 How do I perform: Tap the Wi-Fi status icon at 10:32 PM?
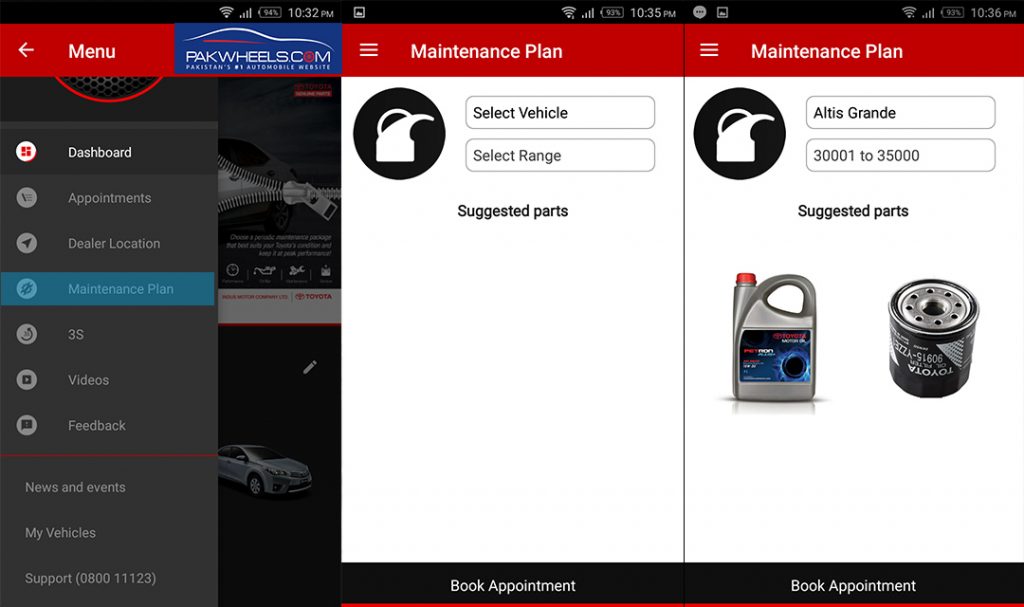tap(226, 12)
